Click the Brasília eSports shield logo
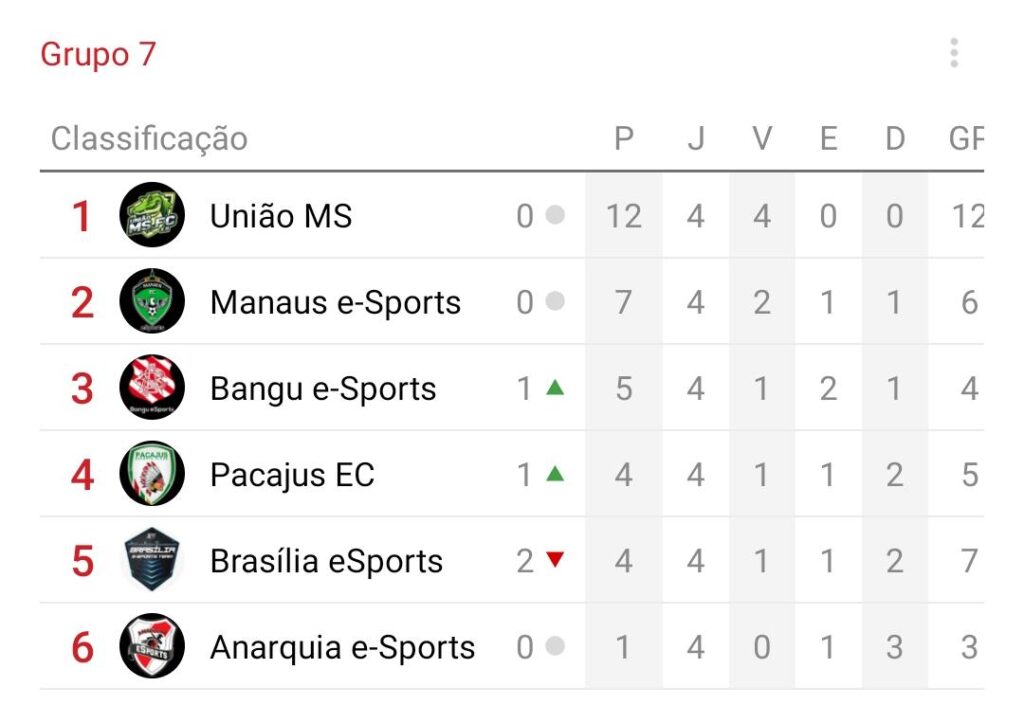1024x723 pixels. point(152,560)
